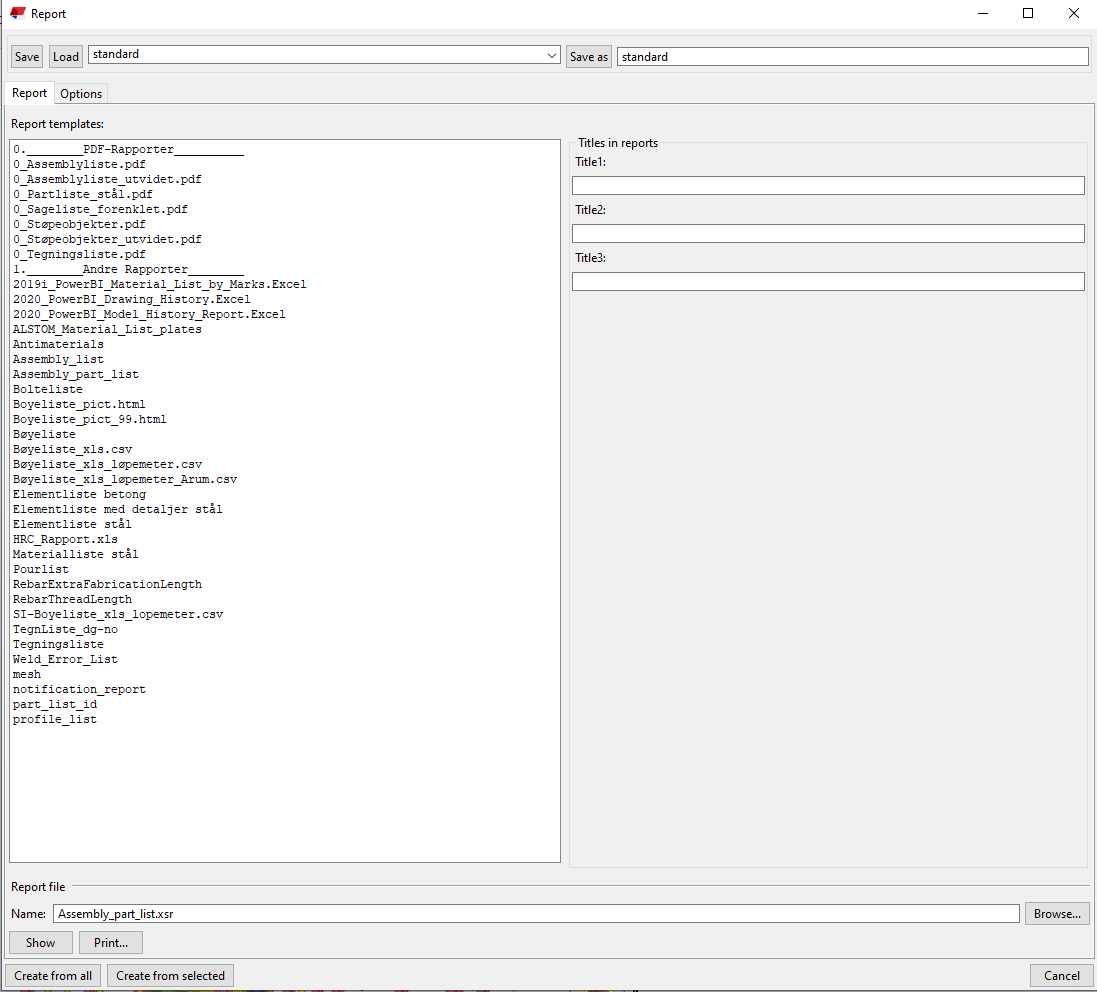1097x992 pixels.
Task: Focus the Save as name field
Action: pos(852,57)
